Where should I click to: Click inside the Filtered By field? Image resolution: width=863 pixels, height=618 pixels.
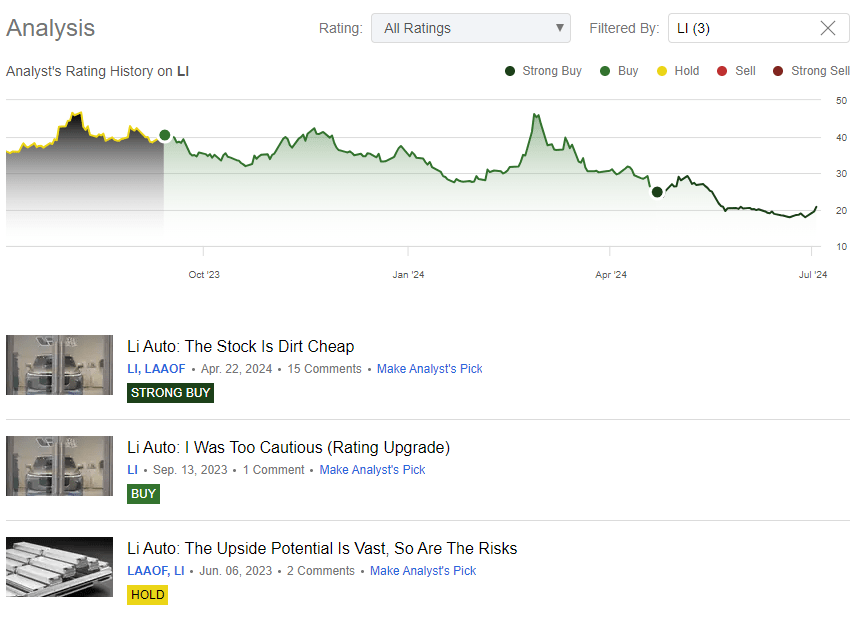740,28
